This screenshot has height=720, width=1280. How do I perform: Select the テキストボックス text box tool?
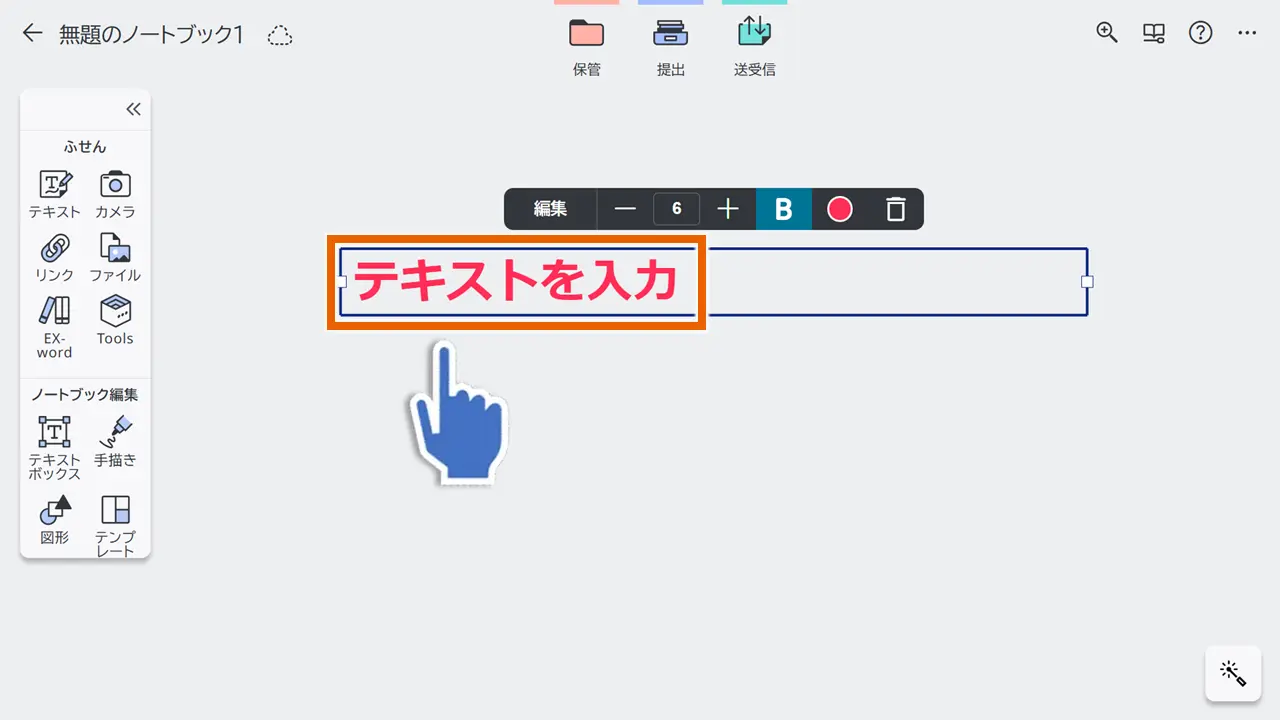(x=54, y=443)
